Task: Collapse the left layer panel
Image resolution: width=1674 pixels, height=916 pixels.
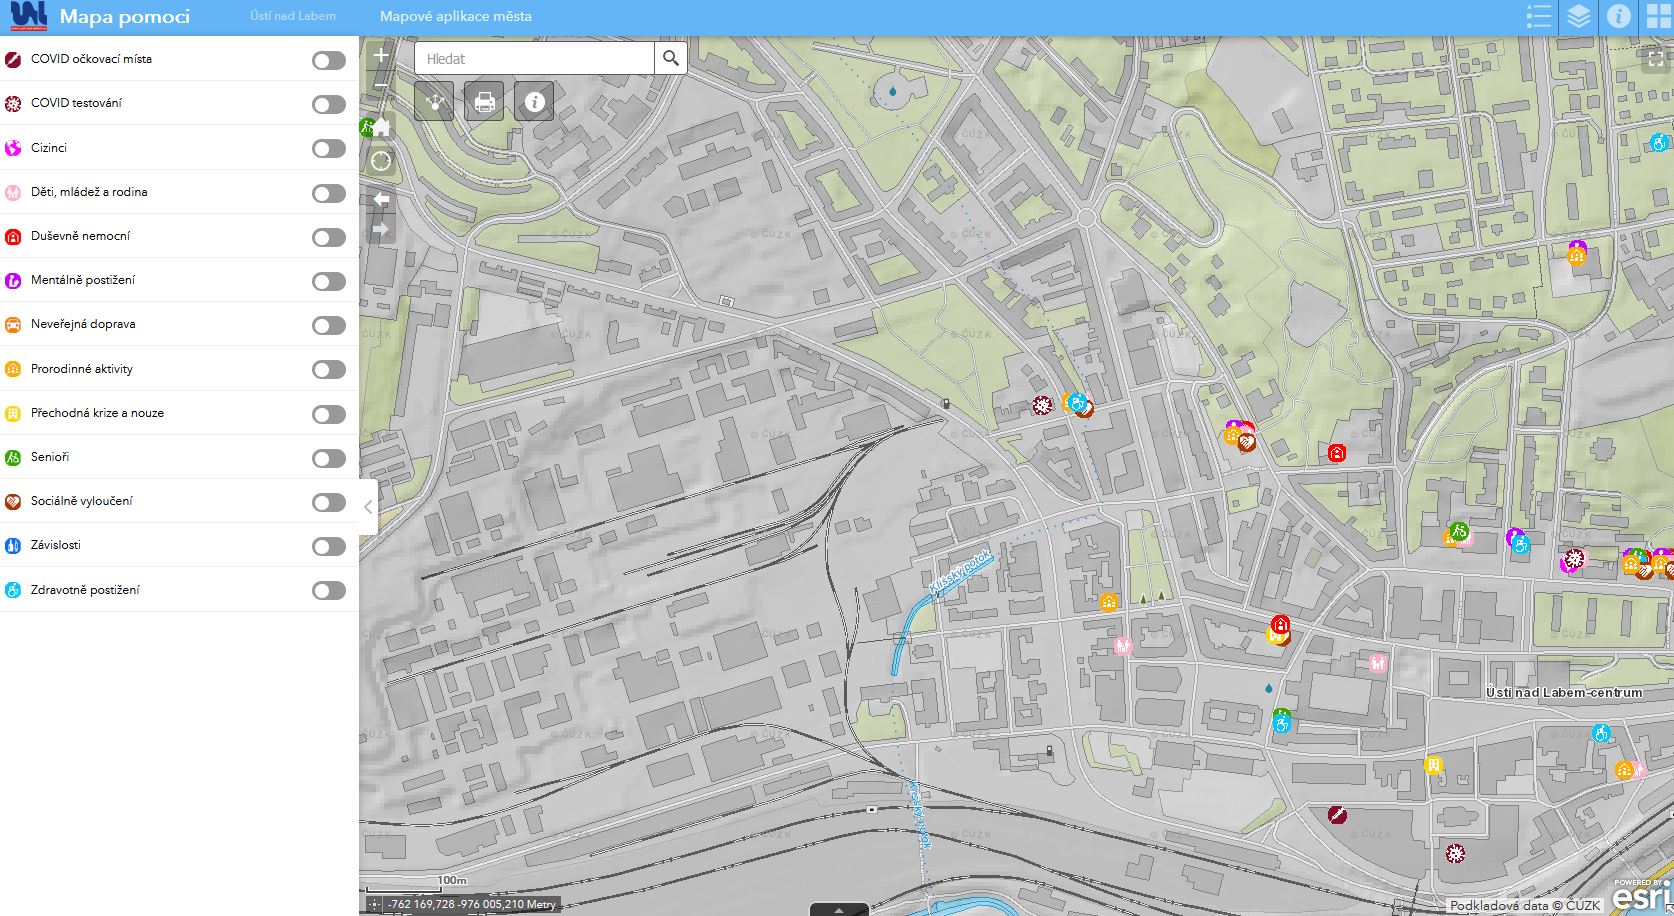Action: (368, 506)
